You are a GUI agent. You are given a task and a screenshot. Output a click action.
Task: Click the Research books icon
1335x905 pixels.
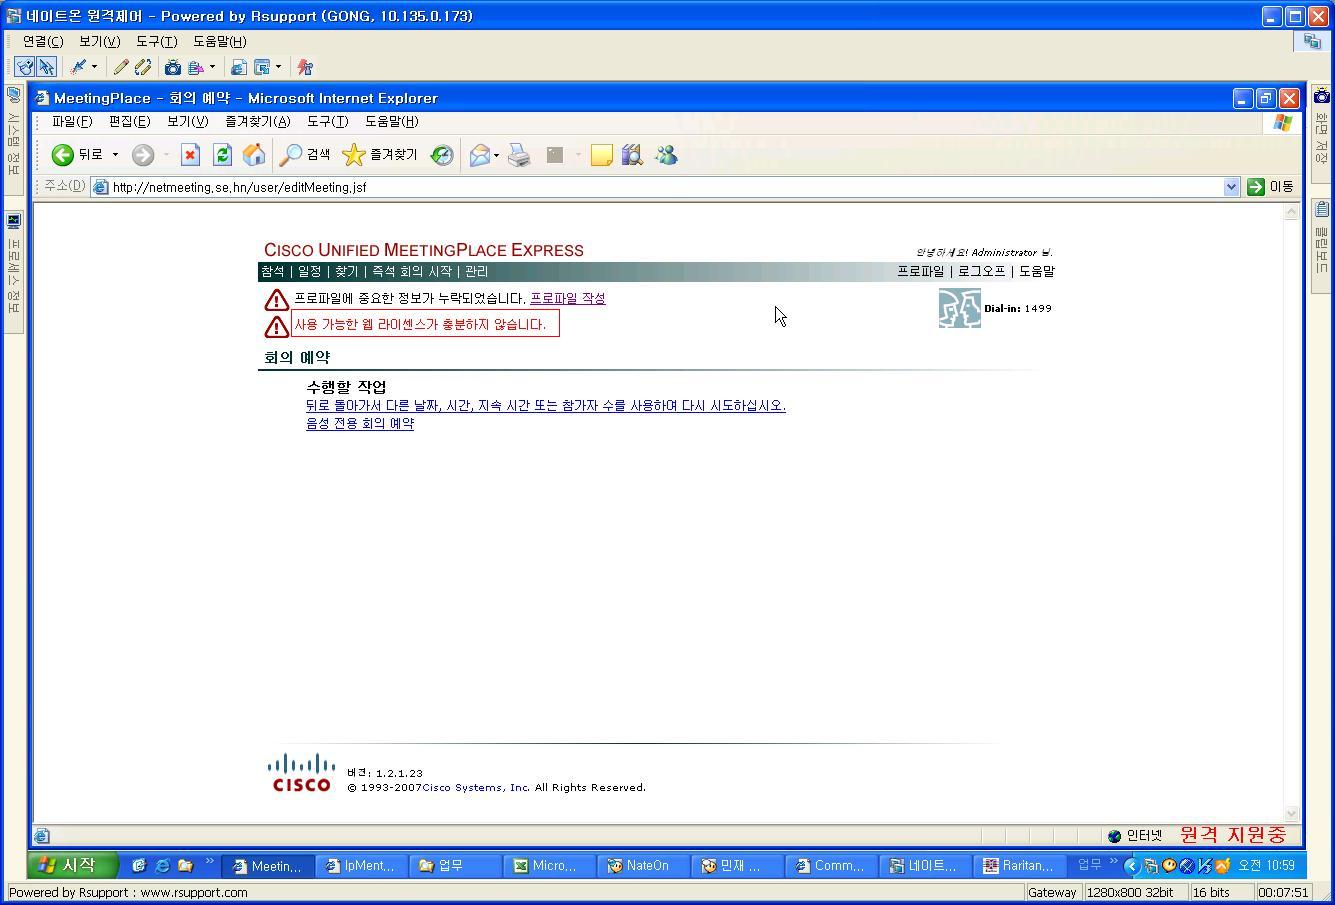click(x=632, y=154)
